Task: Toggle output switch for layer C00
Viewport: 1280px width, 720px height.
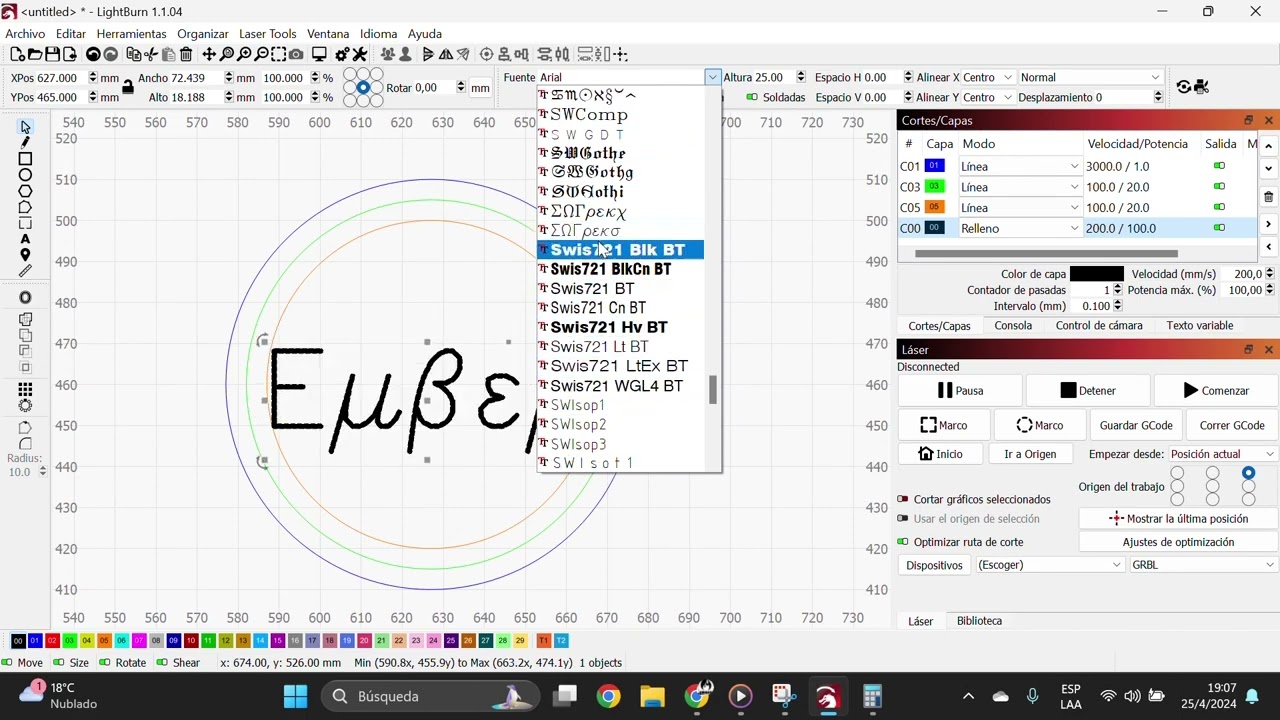Action: click(x=1219, y=228)
